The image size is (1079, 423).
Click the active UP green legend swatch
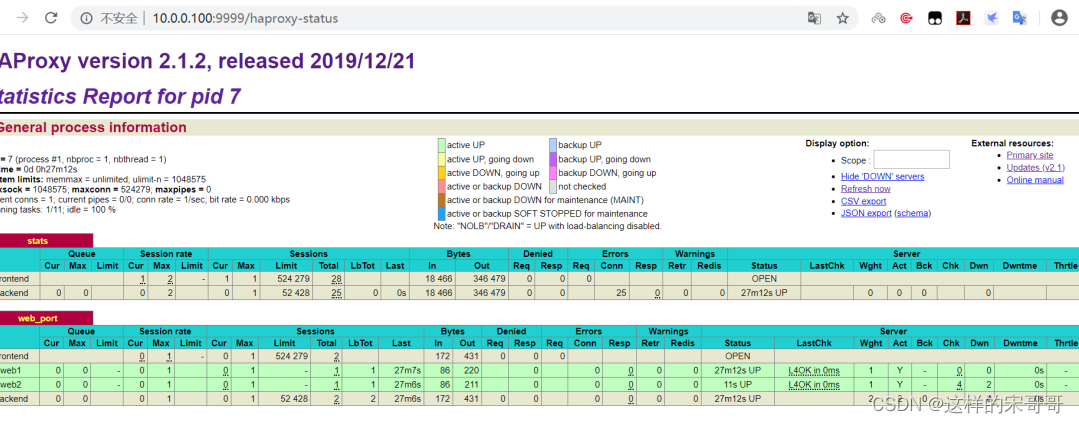[441, 145]
